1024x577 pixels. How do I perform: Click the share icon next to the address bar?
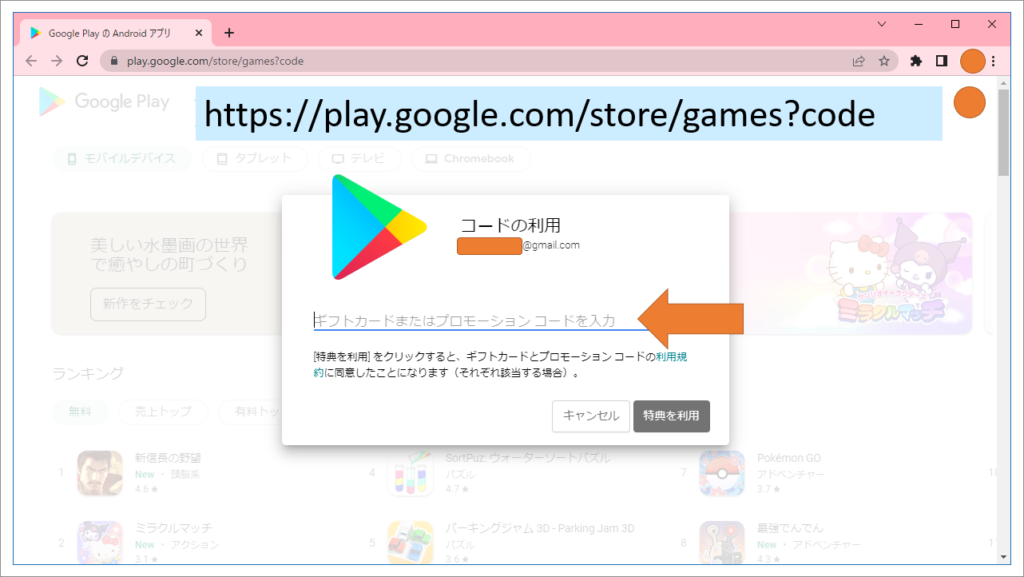click(x=859, y=60)
